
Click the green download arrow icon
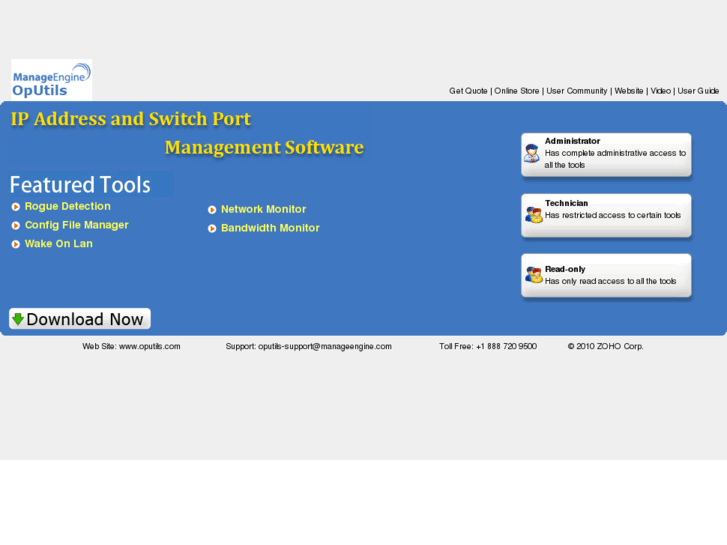point(18,319)
